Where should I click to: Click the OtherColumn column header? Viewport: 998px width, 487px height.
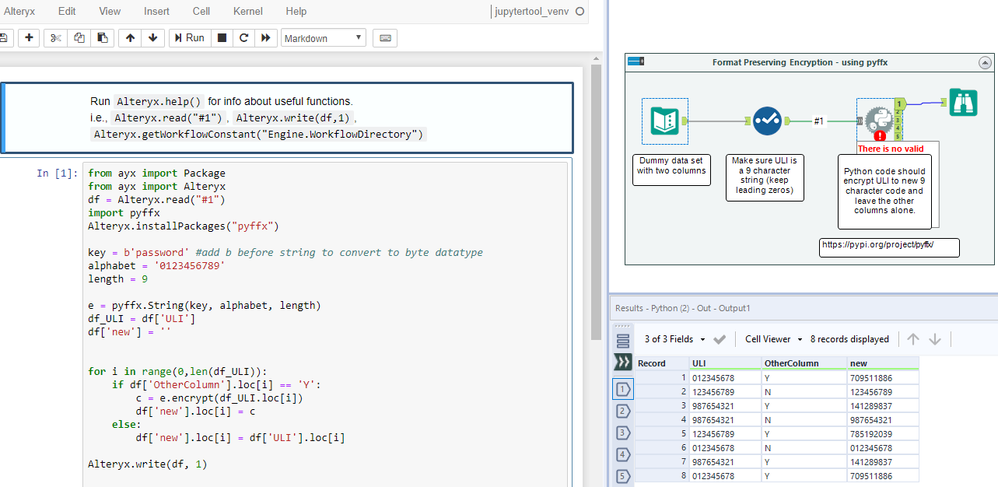pos(805,363)
